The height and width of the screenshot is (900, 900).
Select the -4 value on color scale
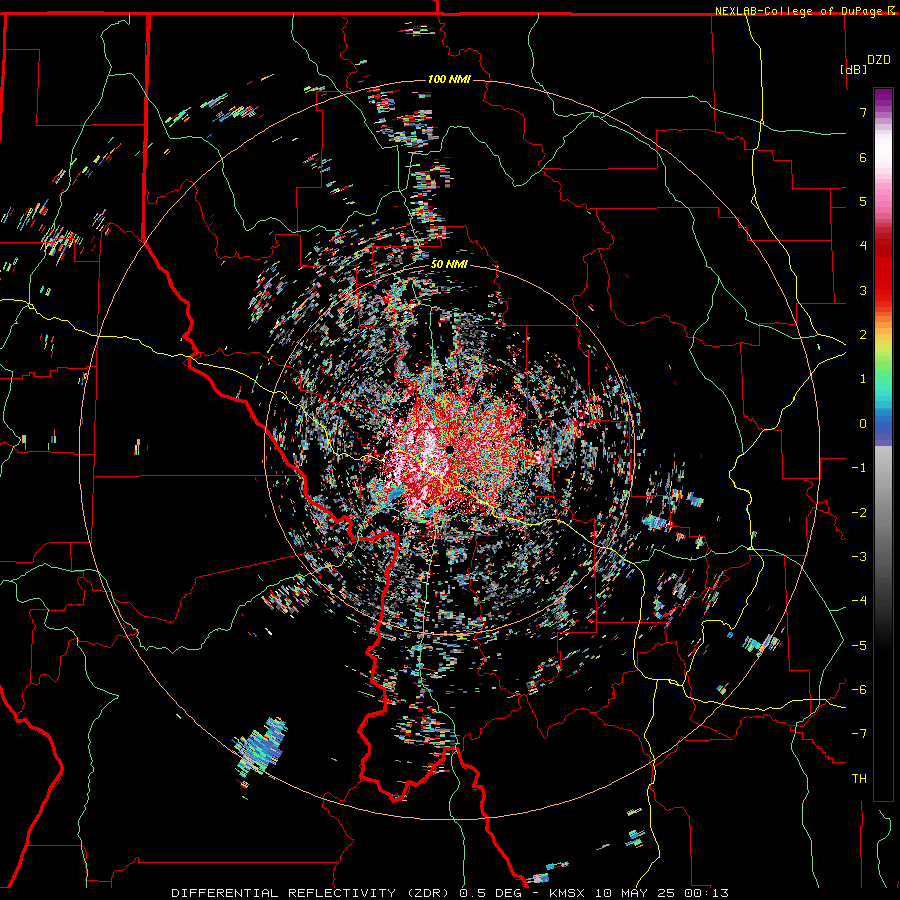click(859, 601)
